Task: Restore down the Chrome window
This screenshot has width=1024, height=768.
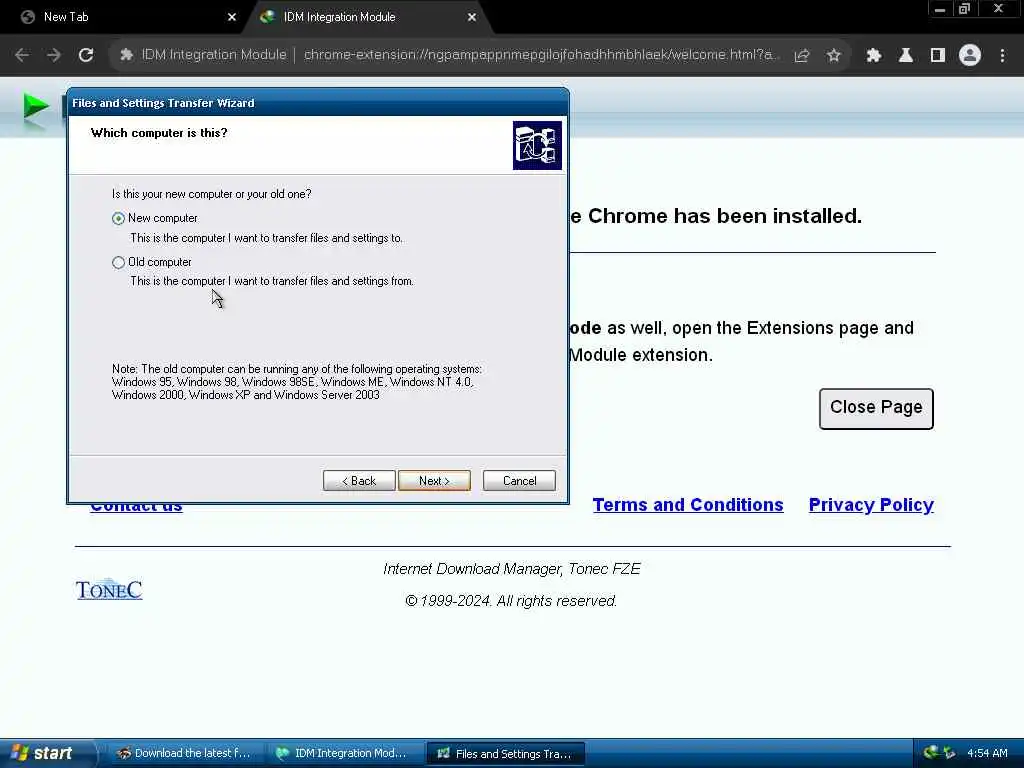Action: pos(965,9)
